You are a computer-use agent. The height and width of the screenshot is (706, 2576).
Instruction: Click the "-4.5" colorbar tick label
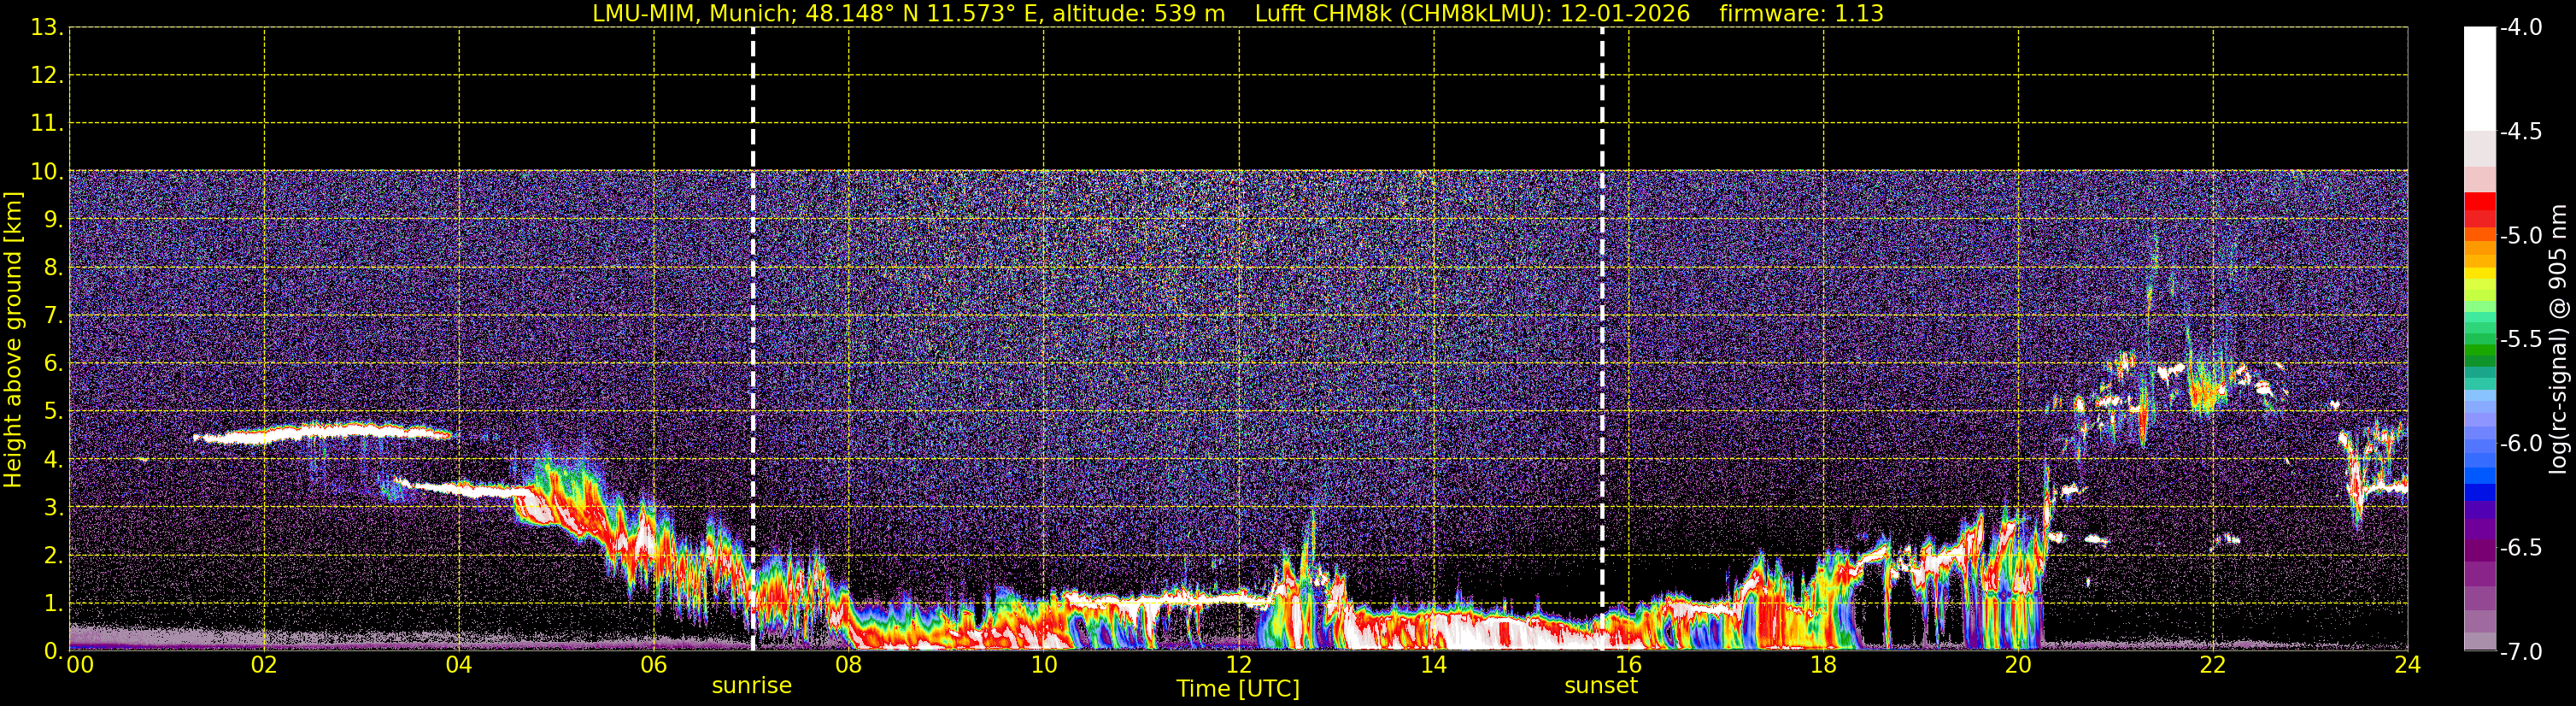coord(2521,132)
